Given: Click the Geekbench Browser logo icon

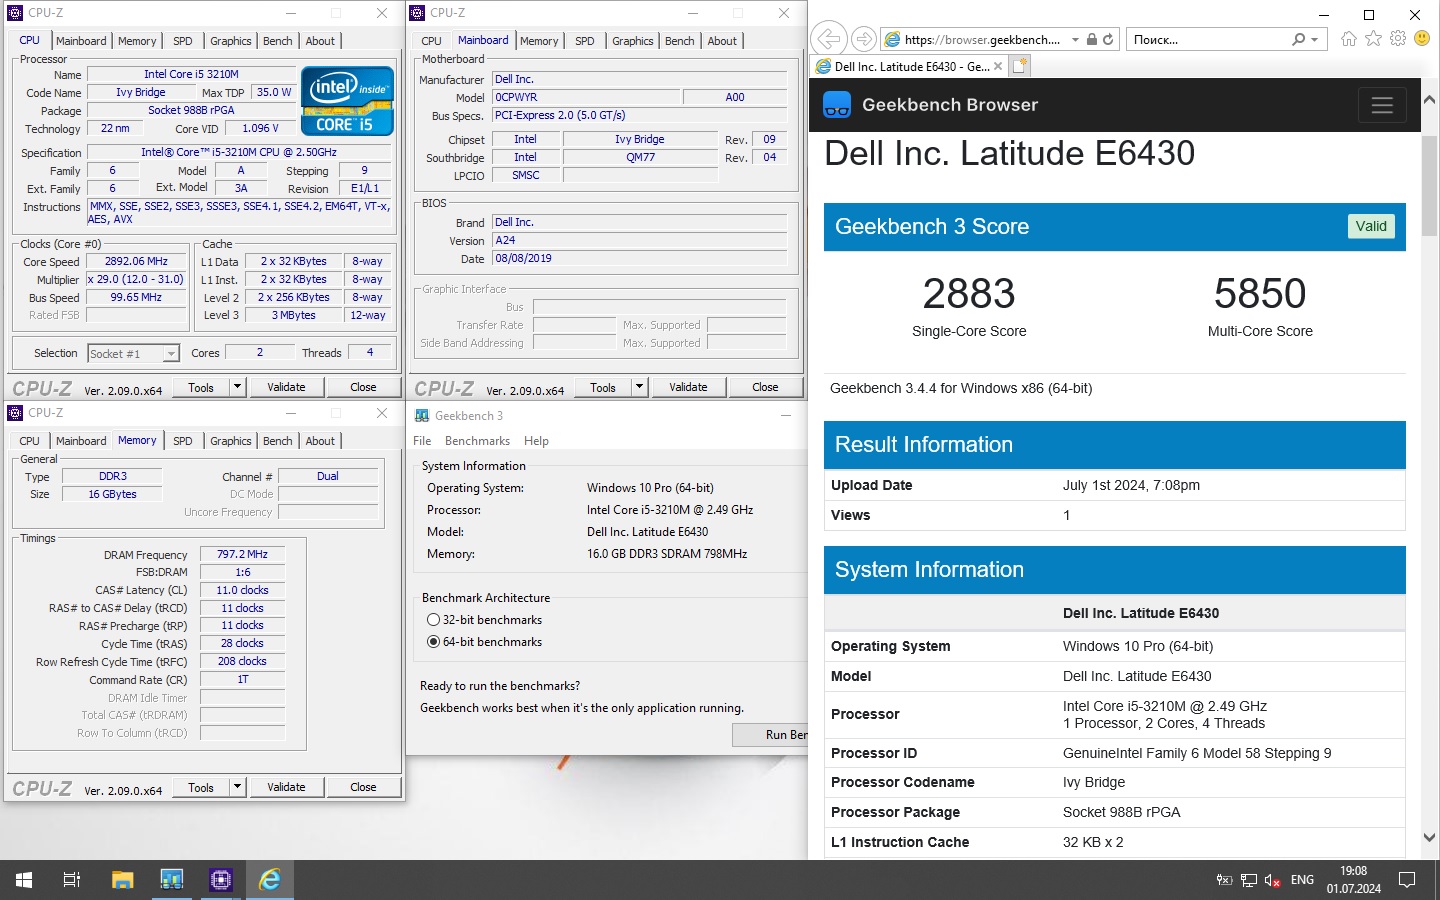Looking at the screenshot, I should [x=837, y=105].
